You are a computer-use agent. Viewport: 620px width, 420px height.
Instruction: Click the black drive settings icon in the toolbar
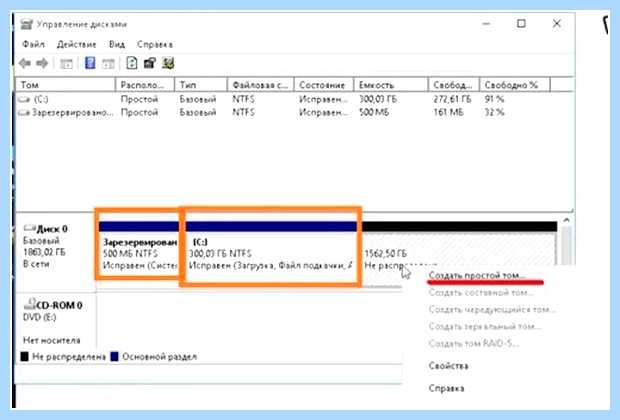(x=150, y=63)
